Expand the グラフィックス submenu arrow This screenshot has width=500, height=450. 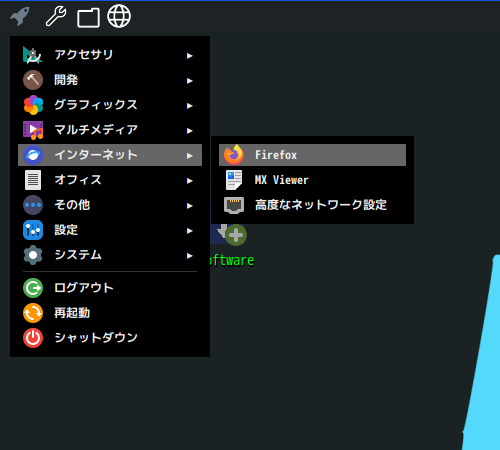pyautogui.click(x=190, y=106)
